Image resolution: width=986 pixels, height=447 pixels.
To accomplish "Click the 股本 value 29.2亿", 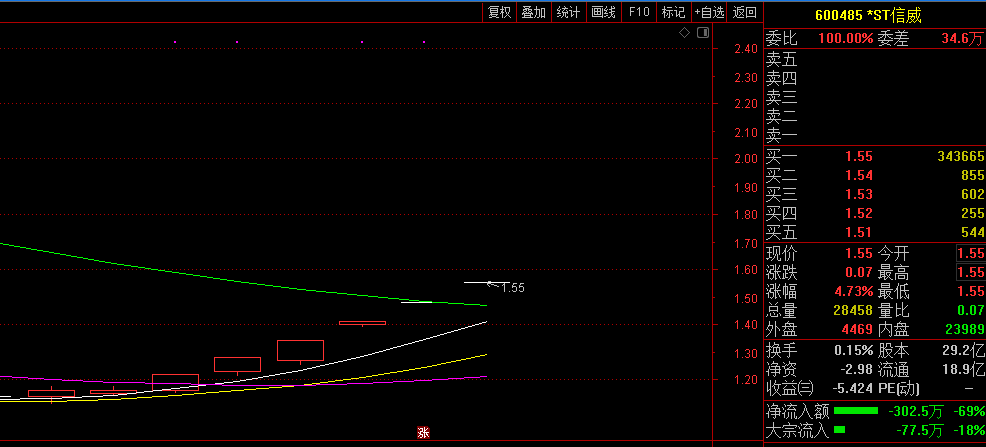I will point(962,351).
